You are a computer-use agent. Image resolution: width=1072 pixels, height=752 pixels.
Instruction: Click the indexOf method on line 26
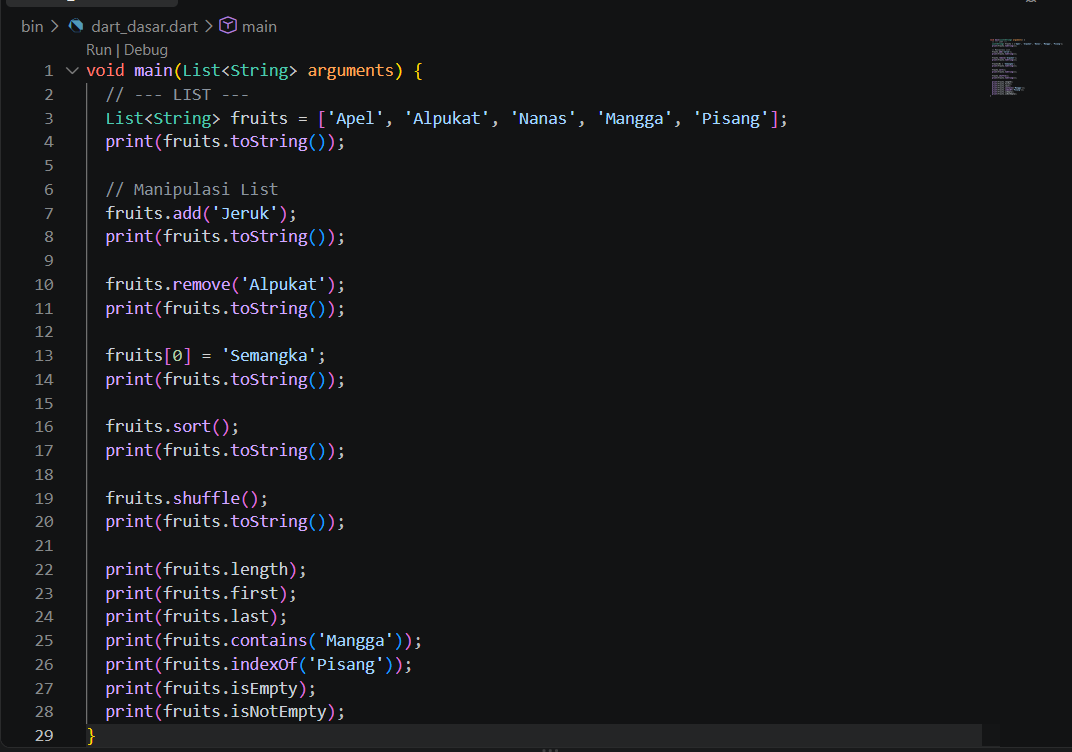pos(264,664)
